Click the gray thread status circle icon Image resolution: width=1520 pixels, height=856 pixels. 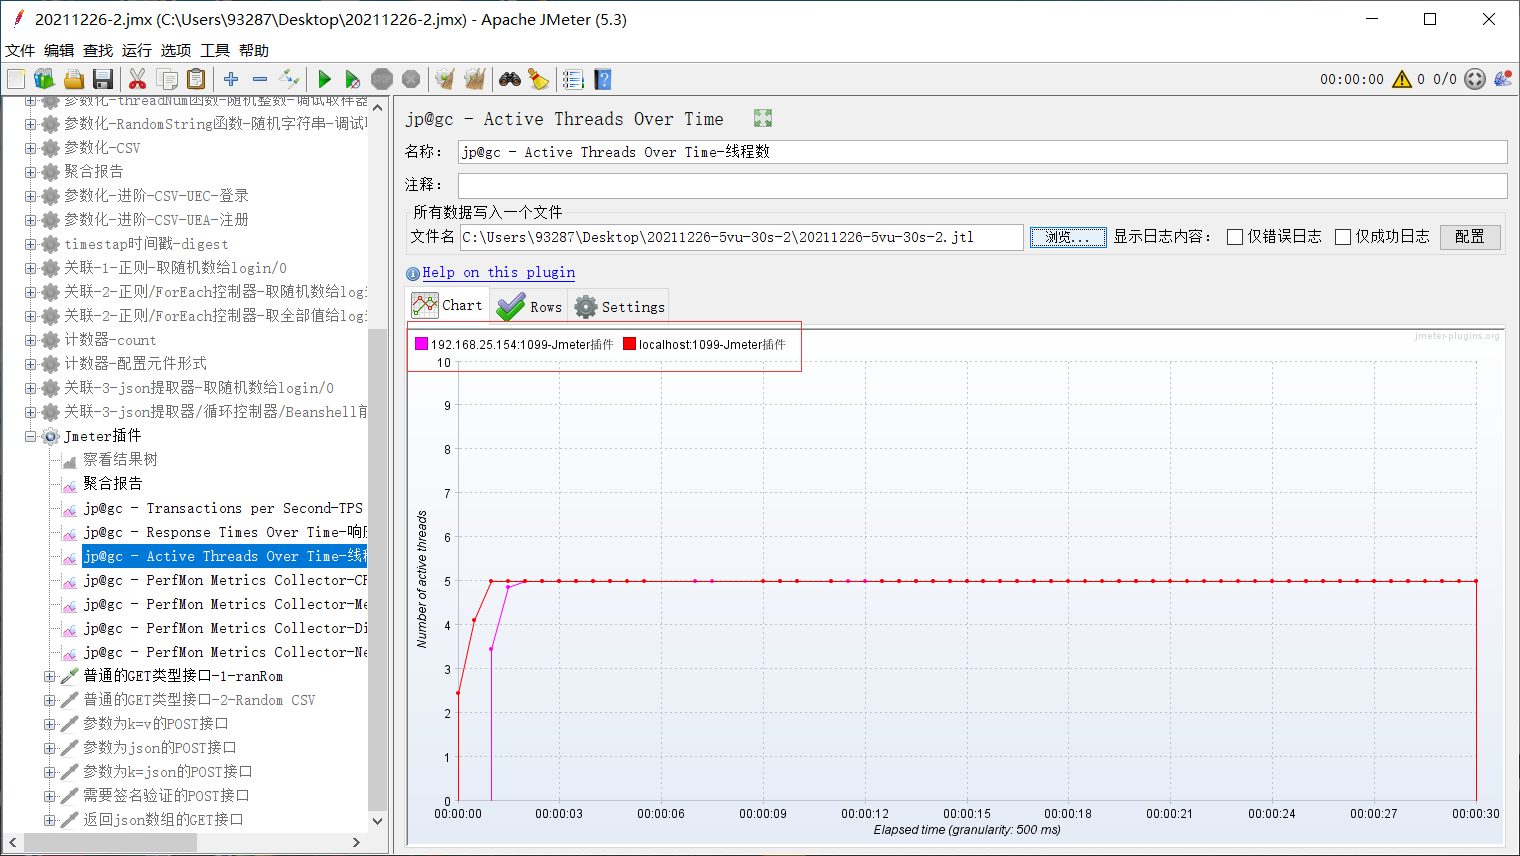[x=1475, y=79]
